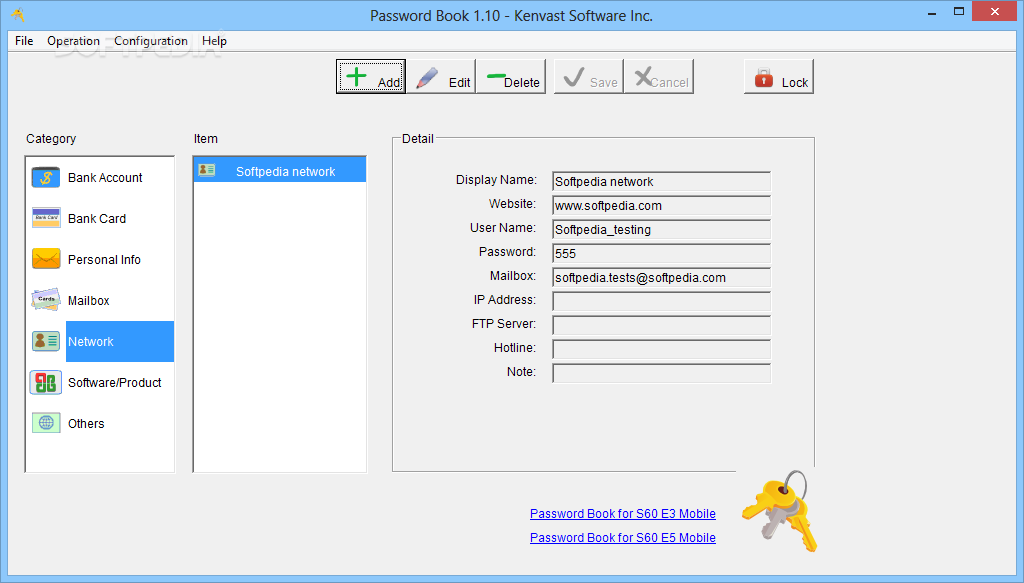Select the "Softpedia network" item text
The image size is (1024, 583).
285,172
